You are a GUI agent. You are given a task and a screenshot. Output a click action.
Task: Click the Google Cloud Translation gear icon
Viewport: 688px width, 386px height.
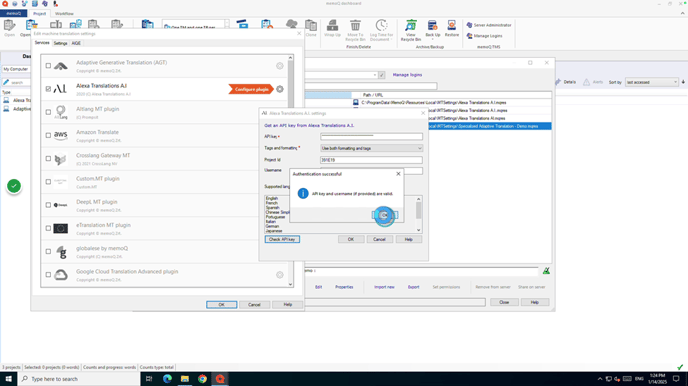point(280,275)
